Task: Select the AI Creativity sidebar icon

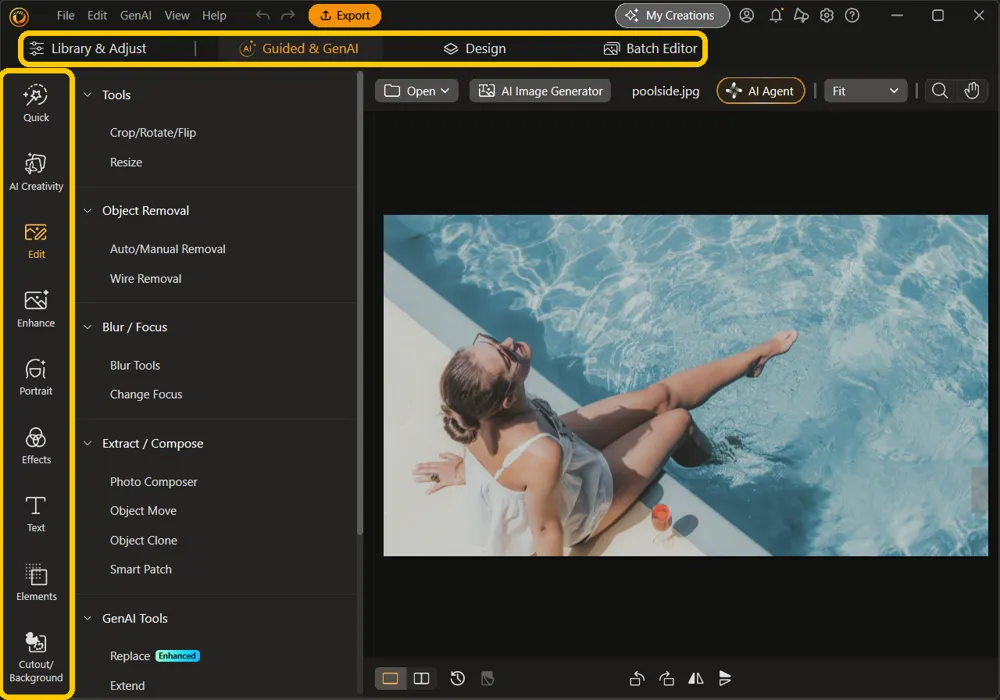Action: 36,172
